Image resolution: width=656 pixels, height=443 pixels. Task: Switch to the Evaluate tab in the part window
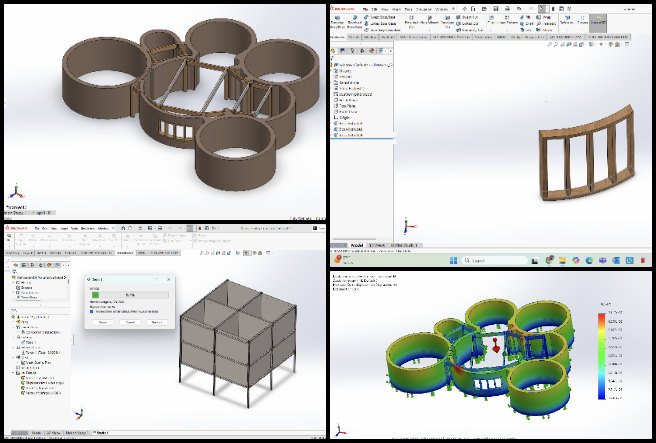[388, 37]
